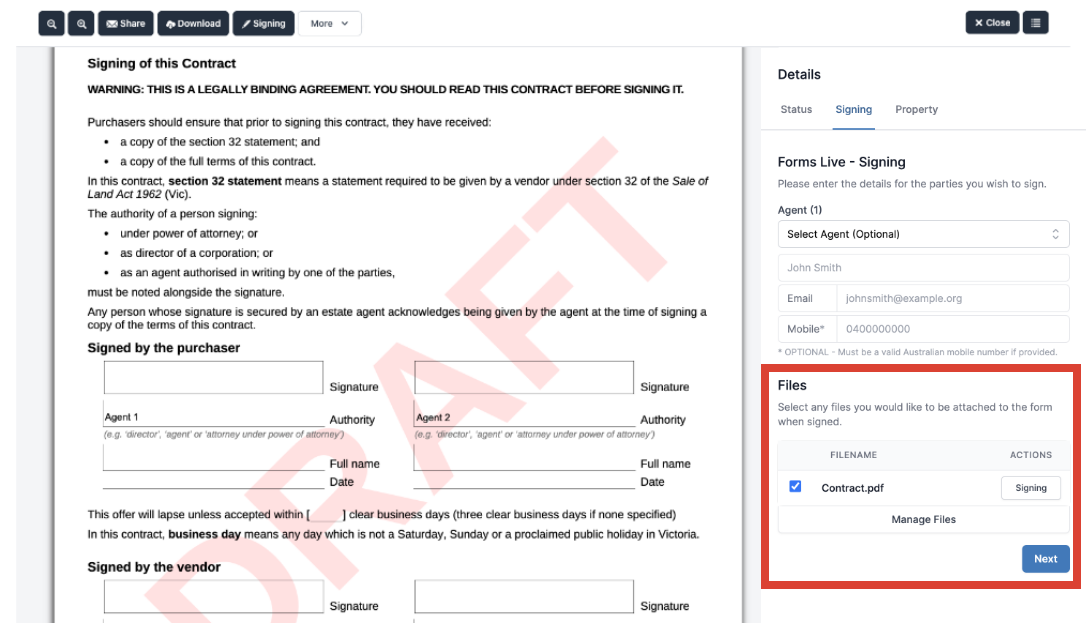This screenshot has width=1086, height=634.
Task: Click the Signing action for Contract.pdf
Action: [x=1030, y=488]
